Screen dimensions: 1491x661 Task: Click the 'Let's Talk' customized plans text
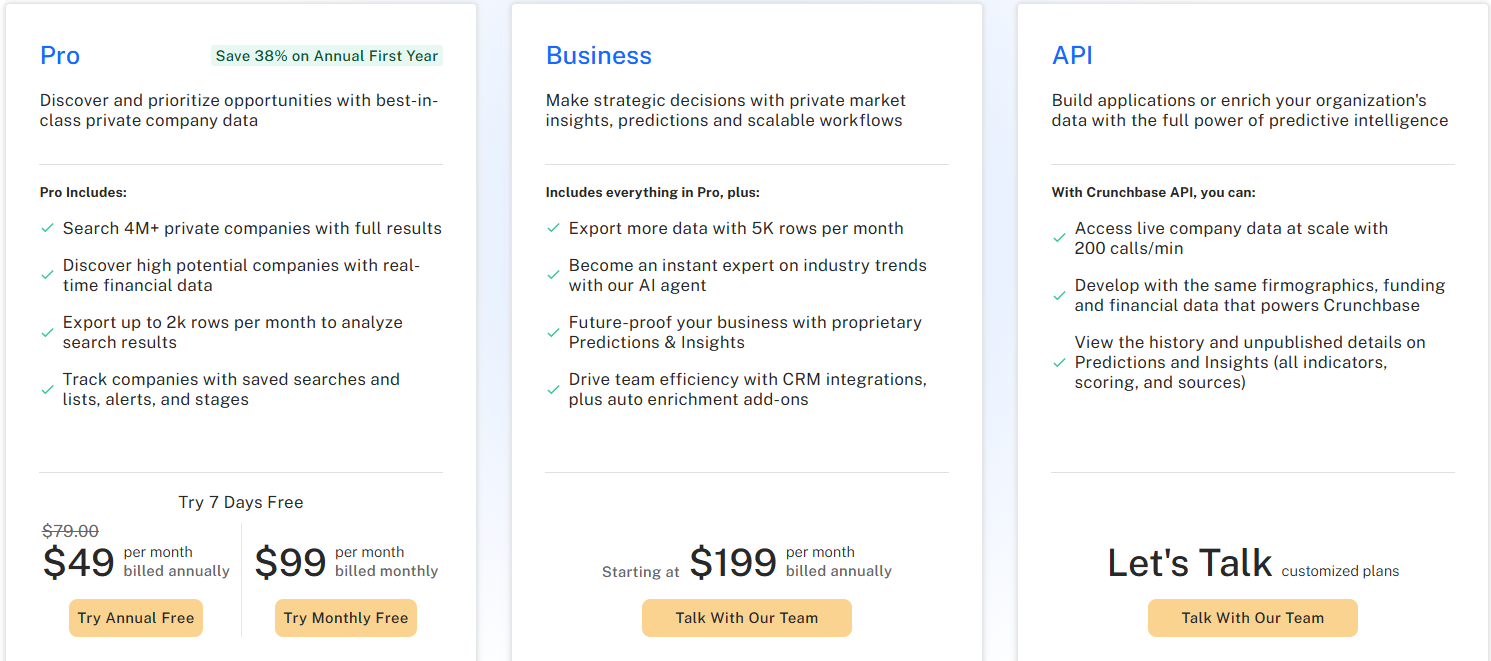point(1189,563)
